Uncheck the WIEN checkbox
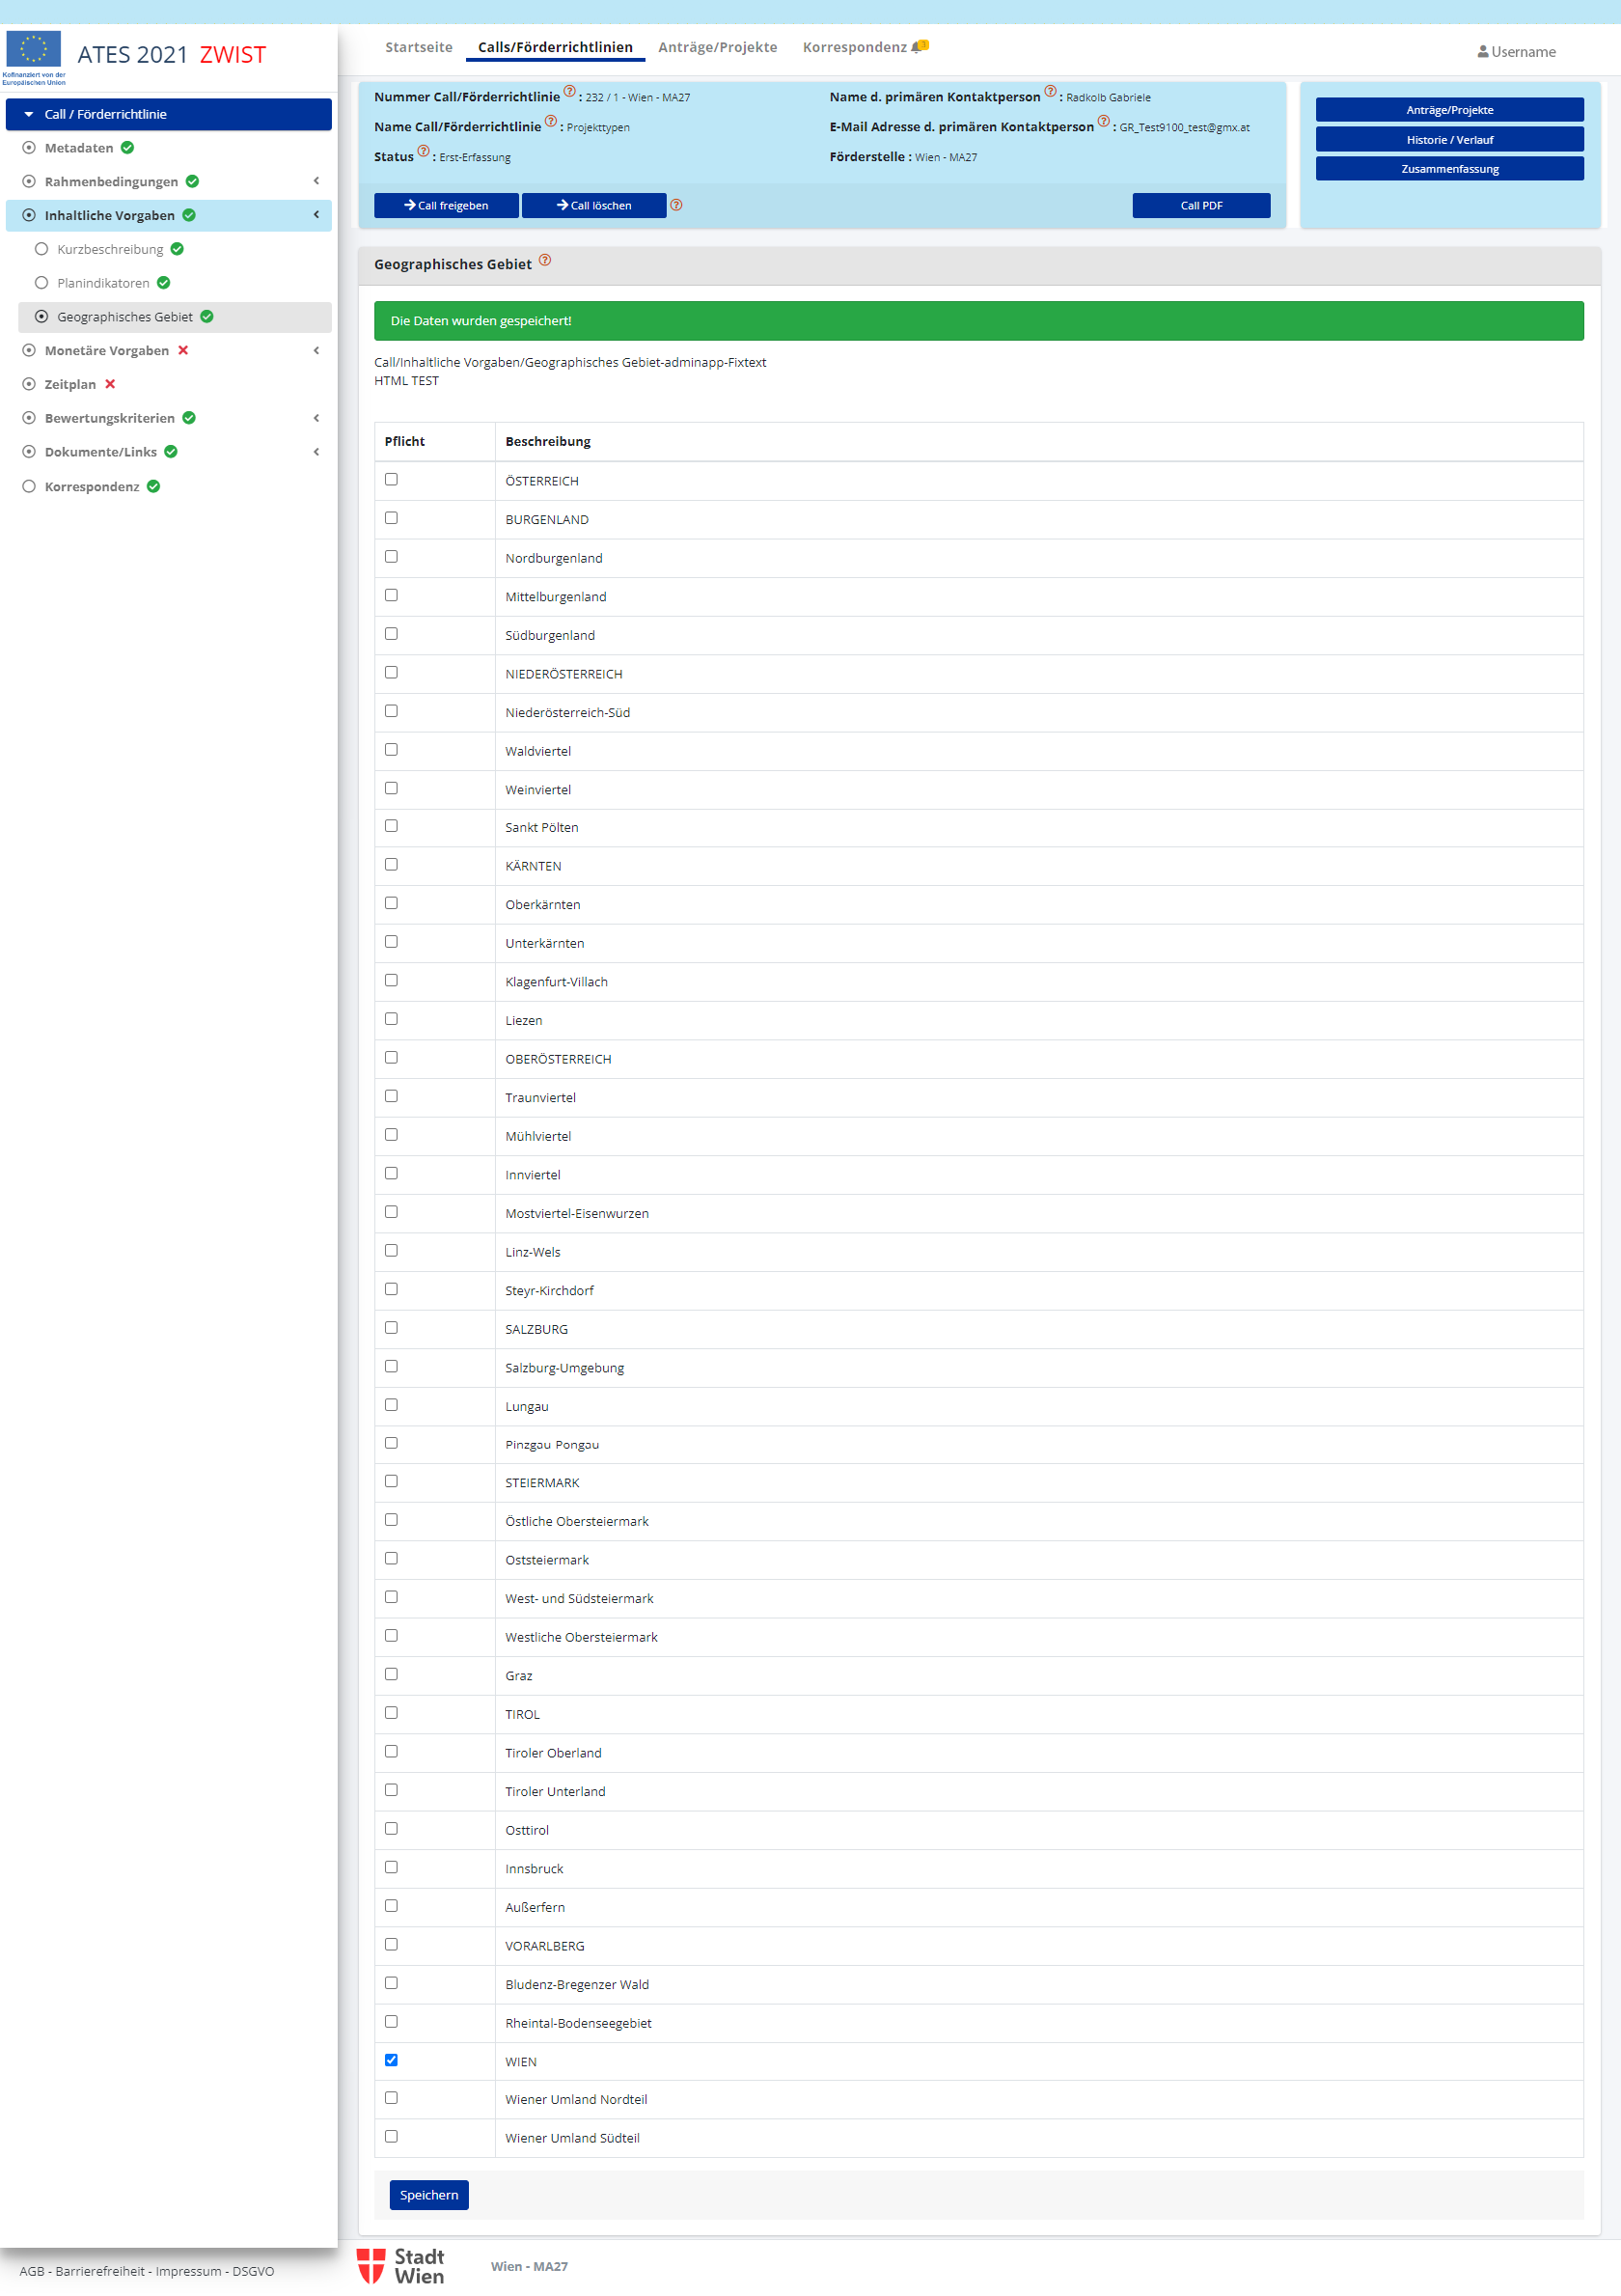Viewport: 1621px width, 2296px height. tap(391, 2059)
